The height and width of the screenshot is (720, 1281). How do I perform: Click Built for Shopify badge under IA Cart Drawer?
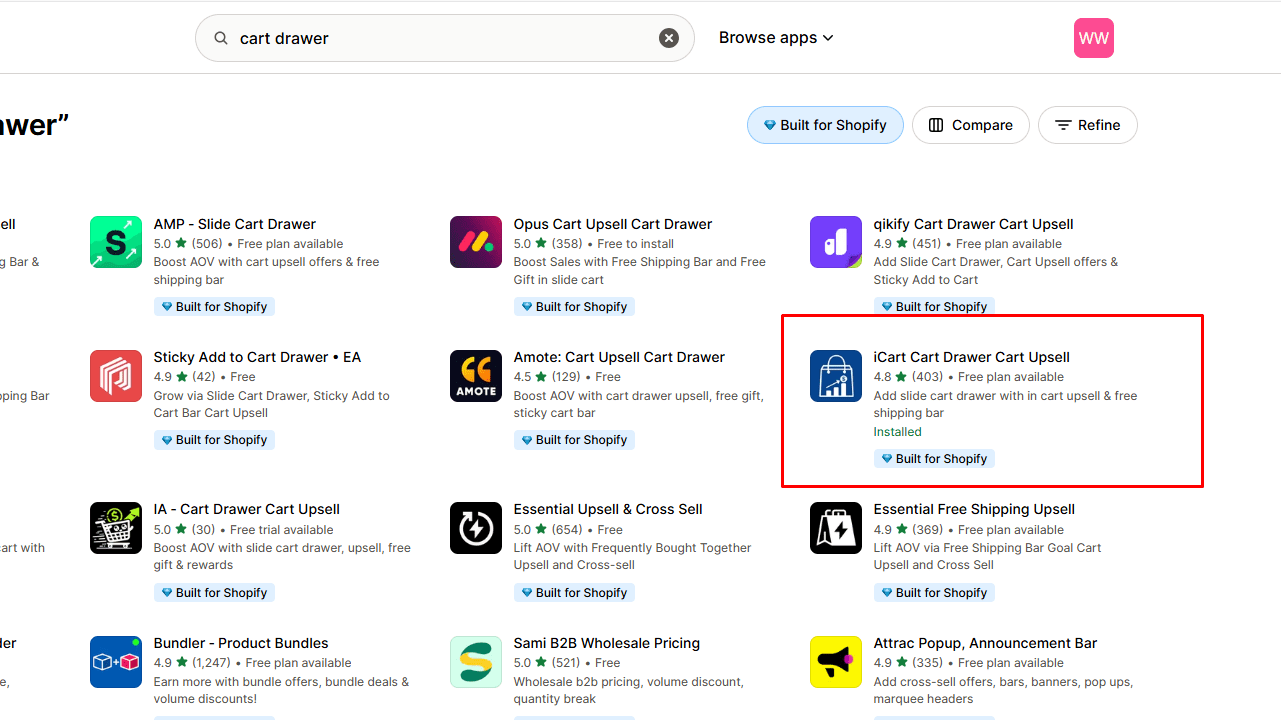coord(214,593)
